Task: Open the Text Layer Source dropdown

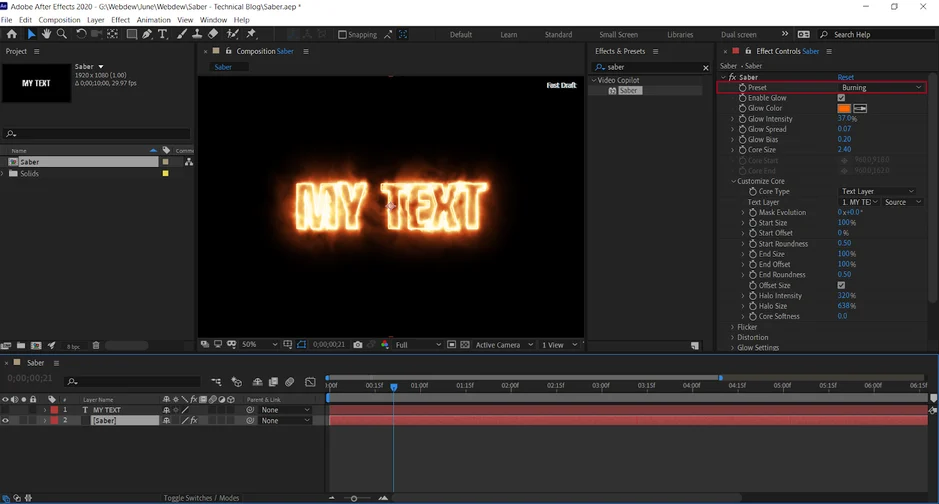Action: pyautogui.click(x=902, y=202)
